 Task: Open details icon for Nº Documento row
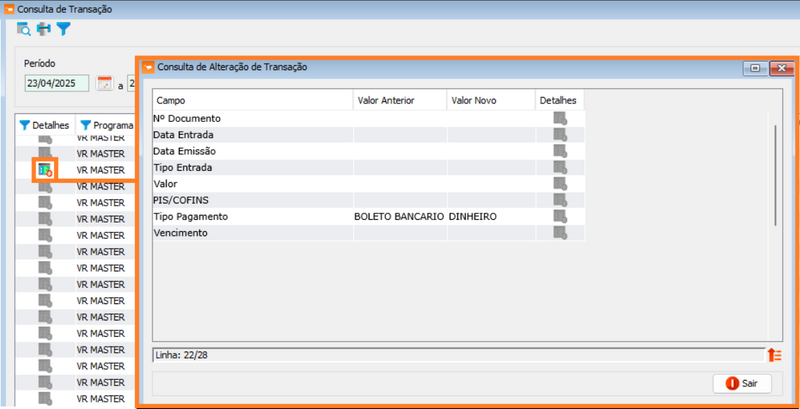[560, 118]
